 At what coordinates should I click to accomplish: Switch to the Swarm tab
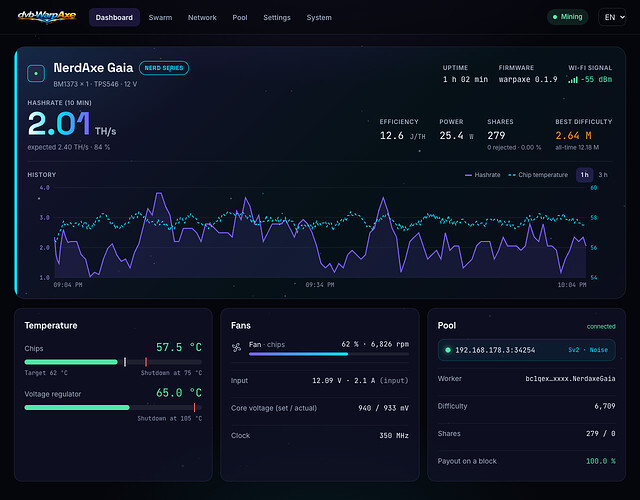point(160,18)
